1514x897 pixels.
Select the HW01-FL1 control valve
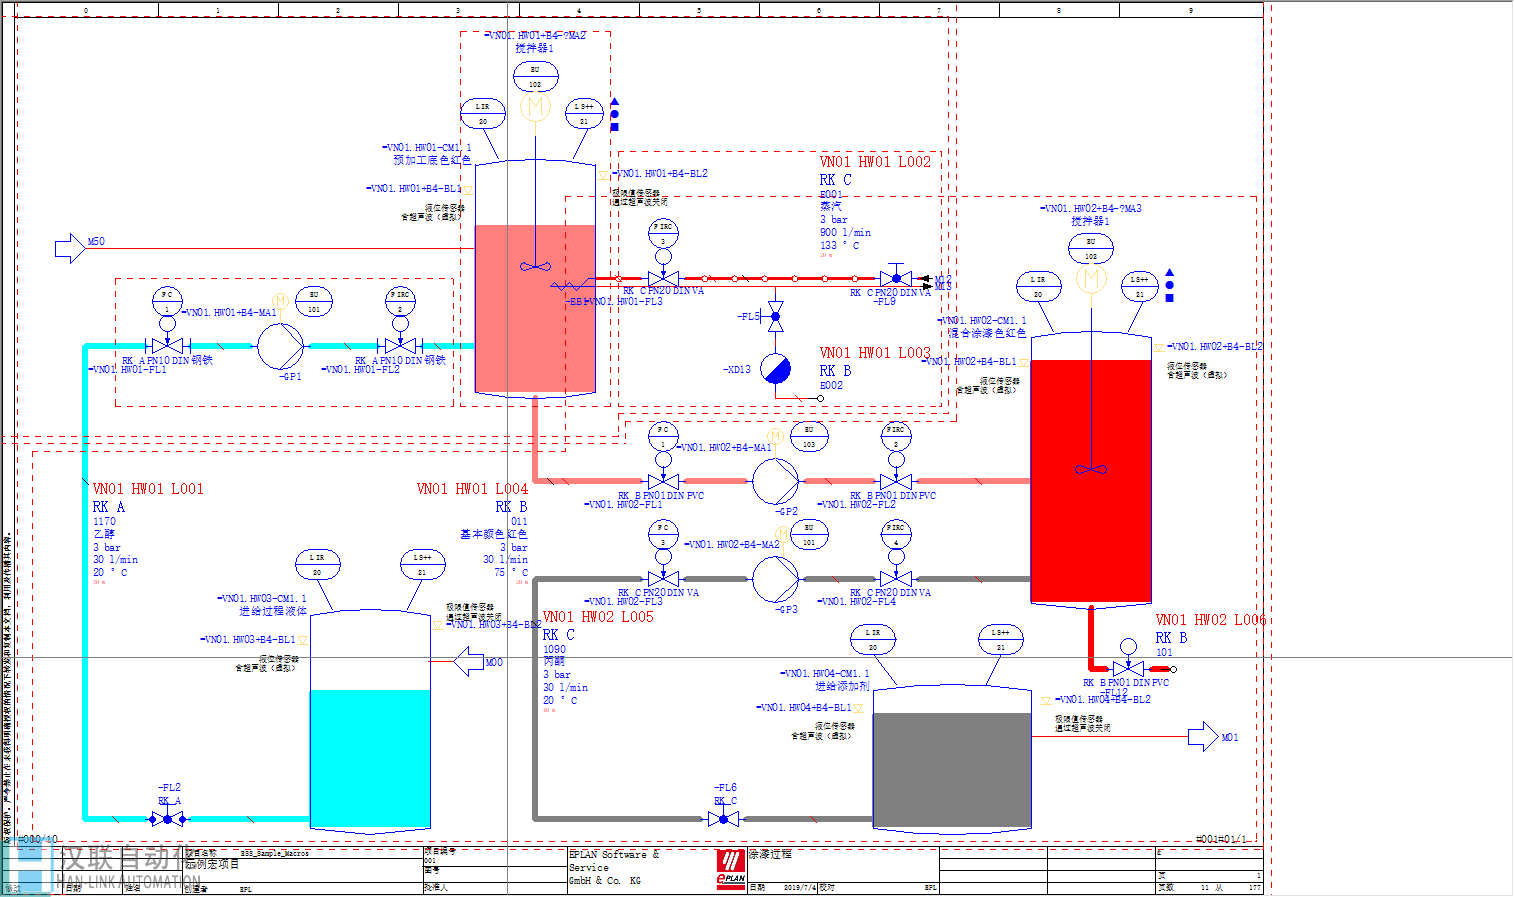point(167,346)
